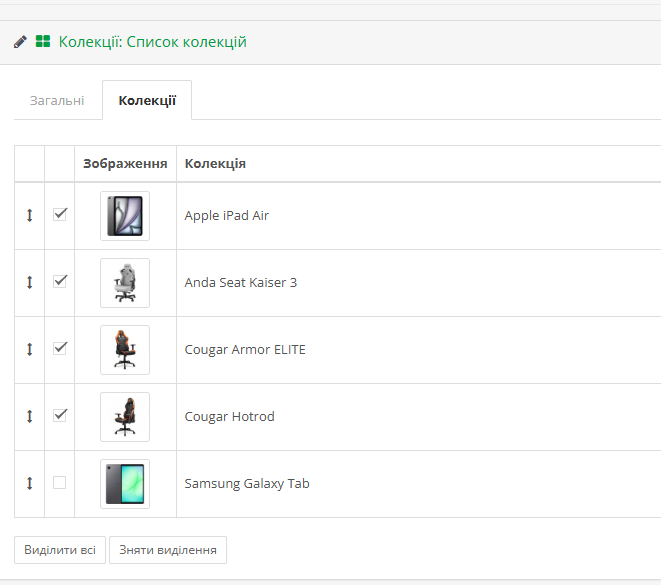Open the Samsung Galaxy Tab thumbnail
The image size is (661, 585).
tap(125, 484)
